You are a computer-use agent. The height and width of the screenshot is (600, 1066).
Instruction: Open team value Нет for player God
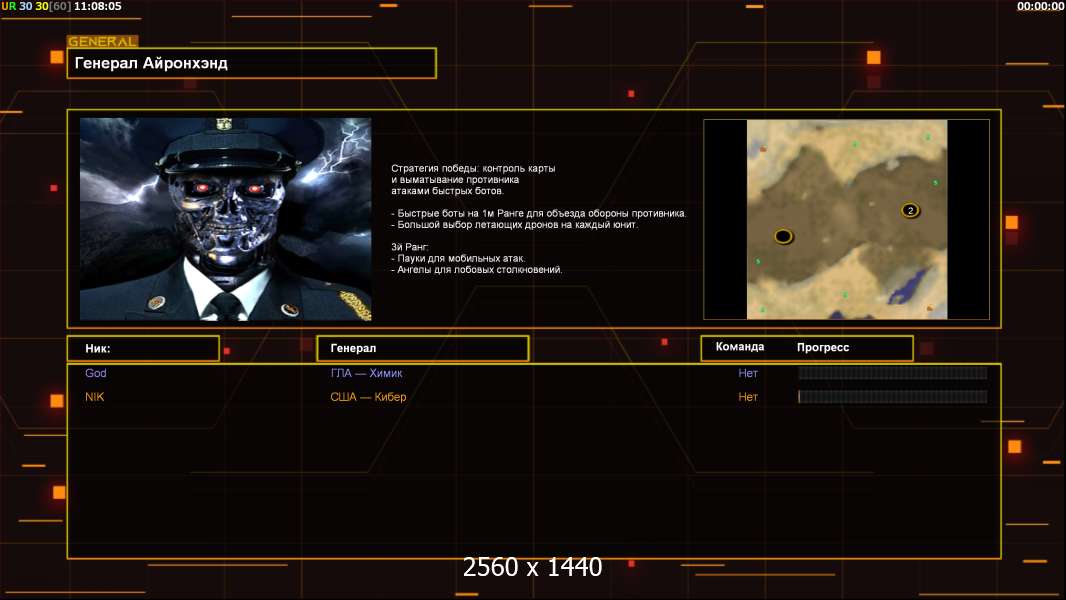pyautogui.click(x=748, y=373)
